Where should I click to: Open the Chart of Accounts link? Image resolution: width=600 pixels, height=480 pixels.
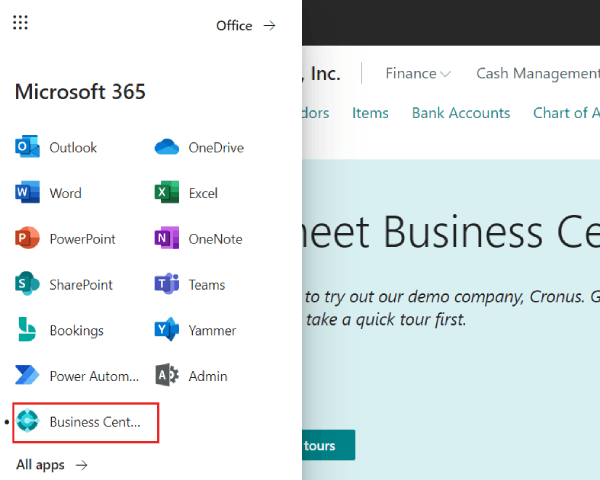566,113
